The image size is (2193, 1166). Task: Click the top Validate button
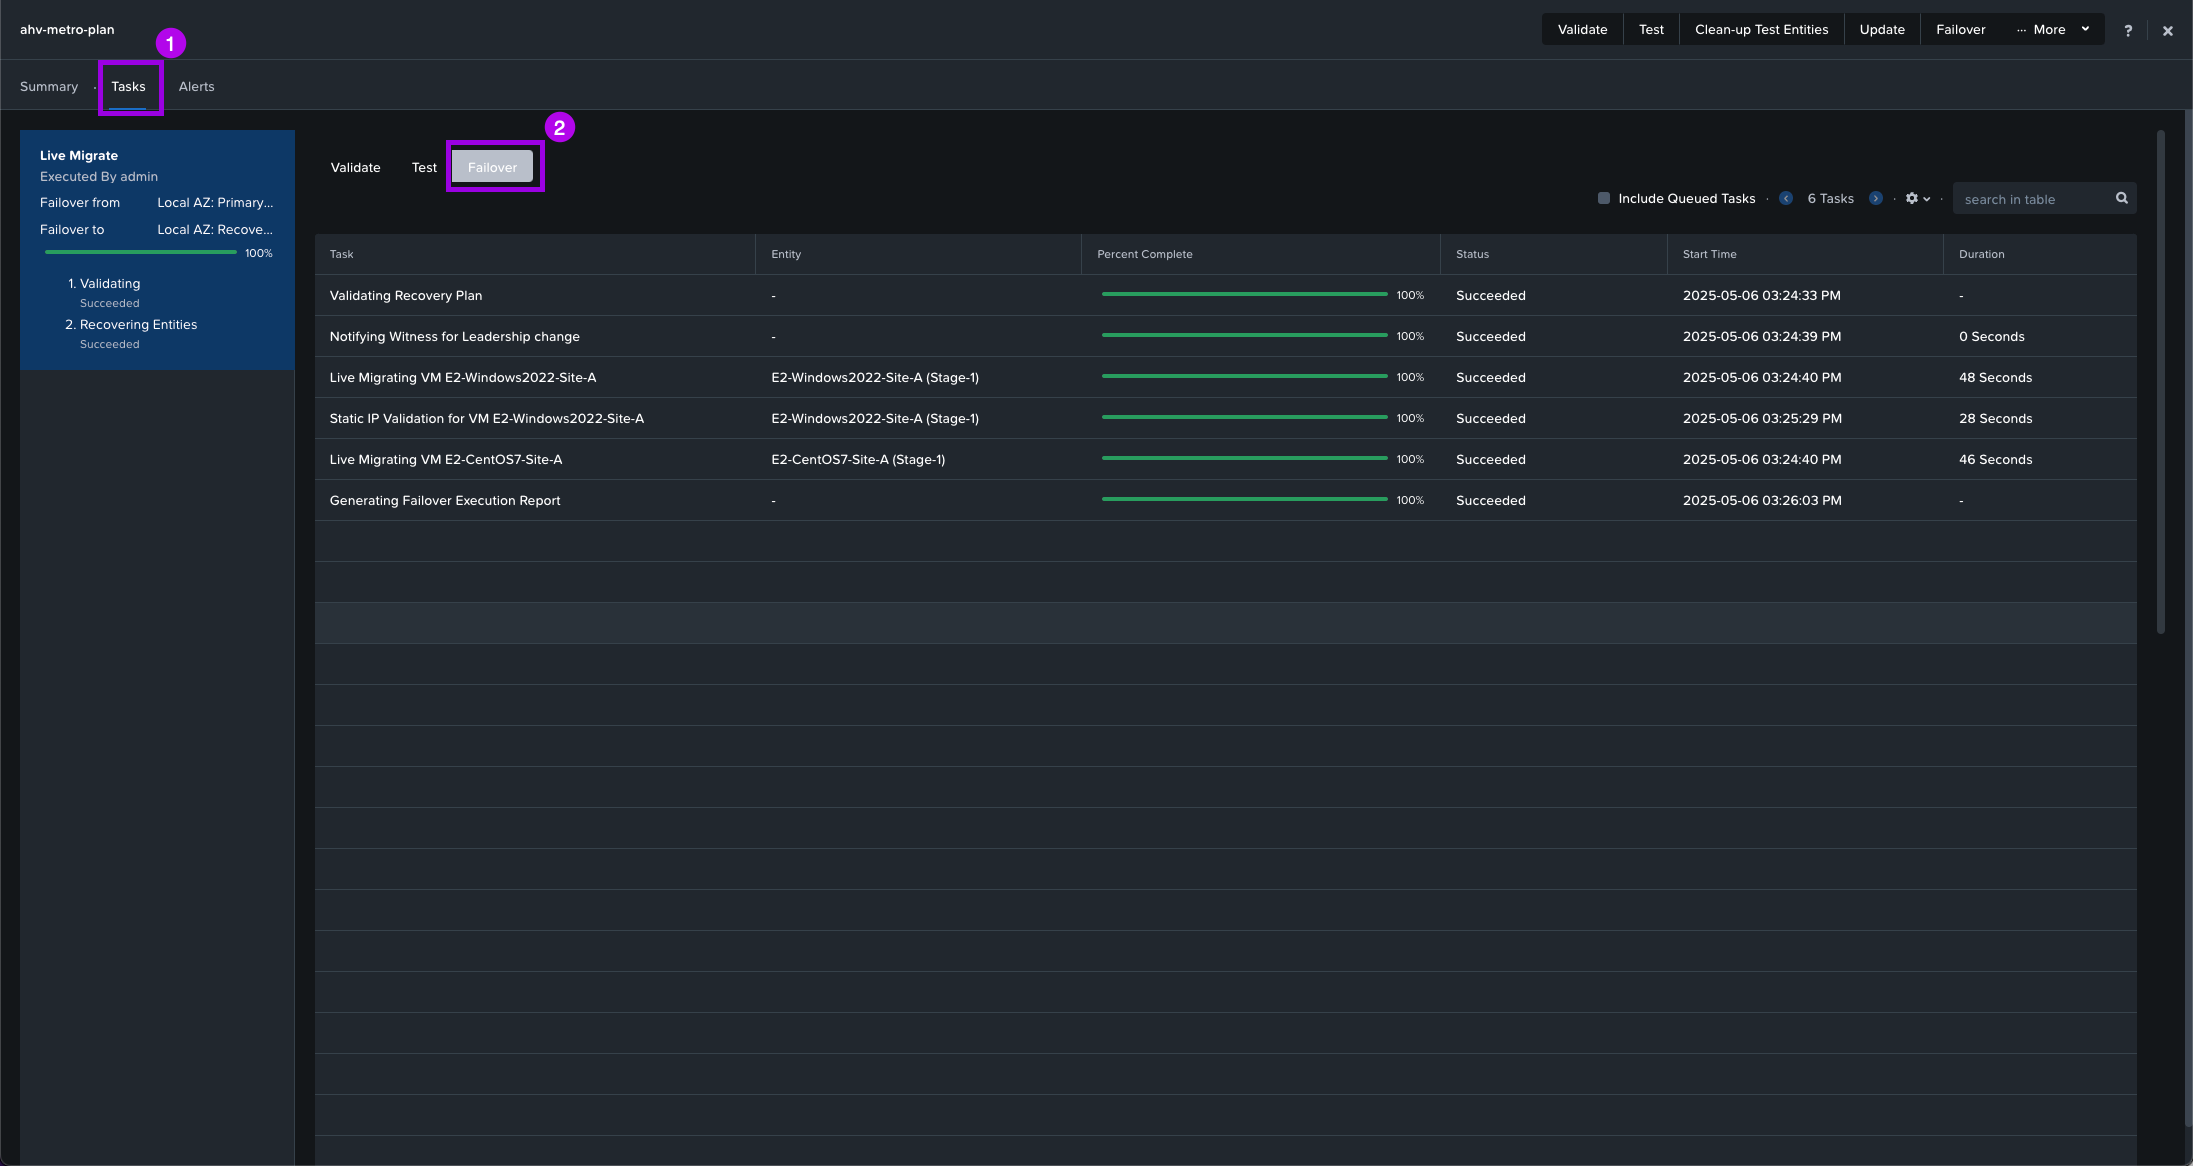click(1583, 29)
